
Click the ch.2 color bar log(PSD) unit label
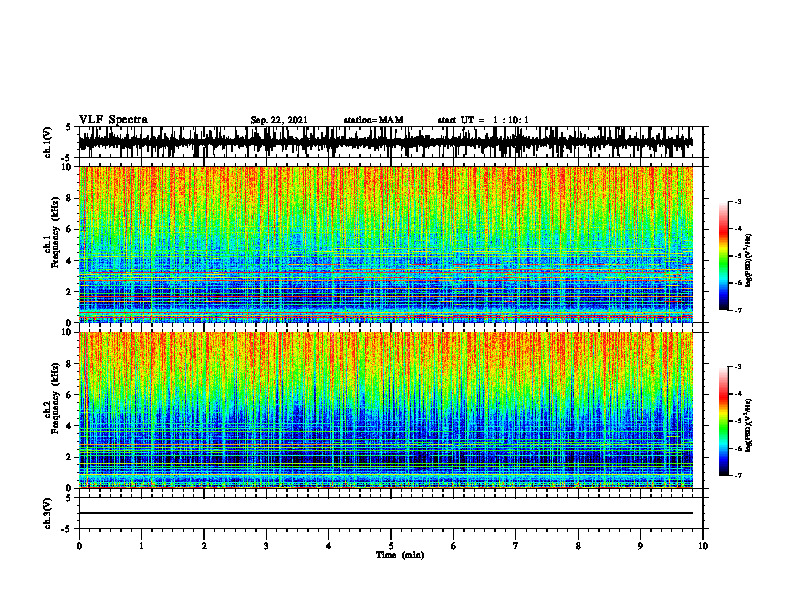click(749, 425)
